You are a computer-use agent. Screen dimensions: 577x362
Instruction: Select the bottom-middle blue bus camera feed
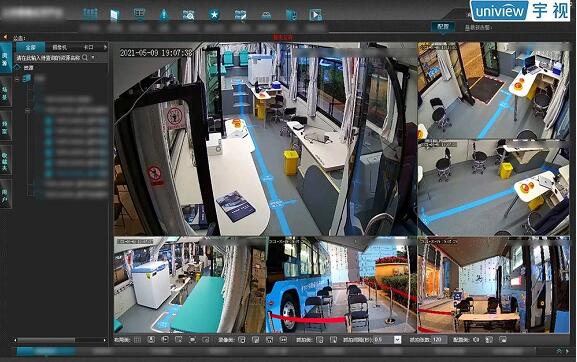341,285
